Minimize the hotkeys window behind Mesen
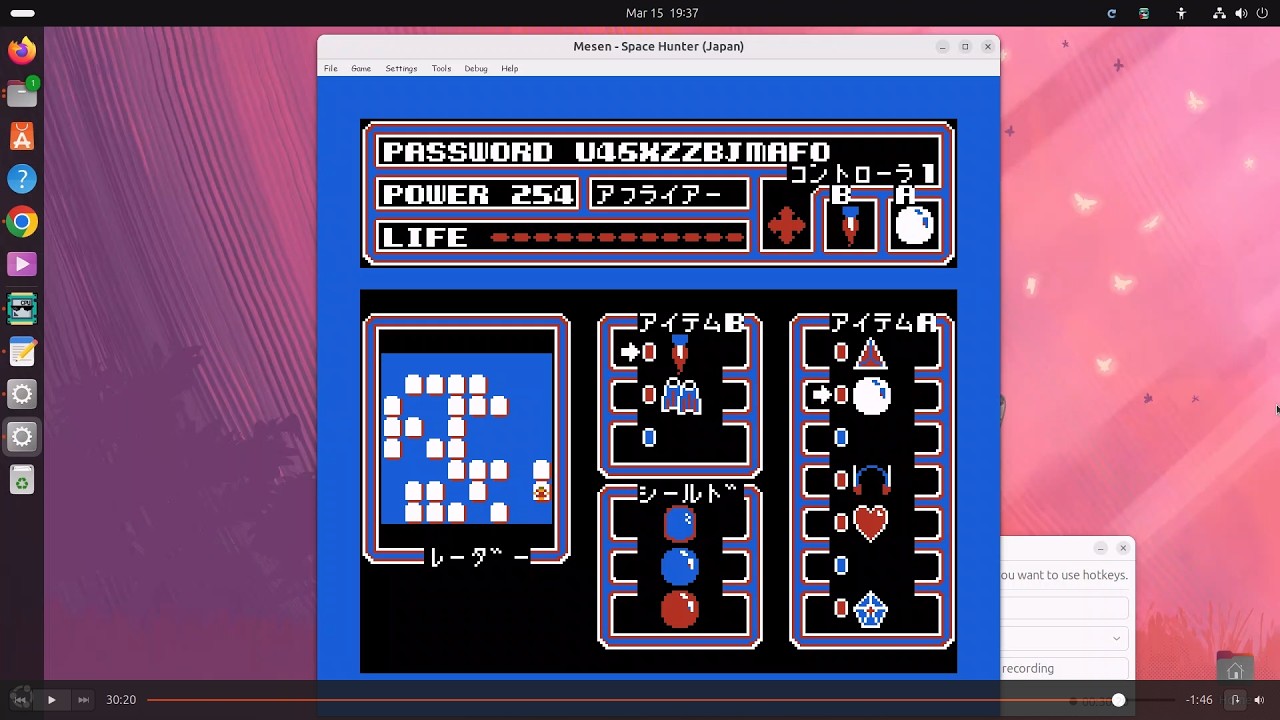Image resolution: width=1280 pixels, height=720 pixels. (1100, 548)
